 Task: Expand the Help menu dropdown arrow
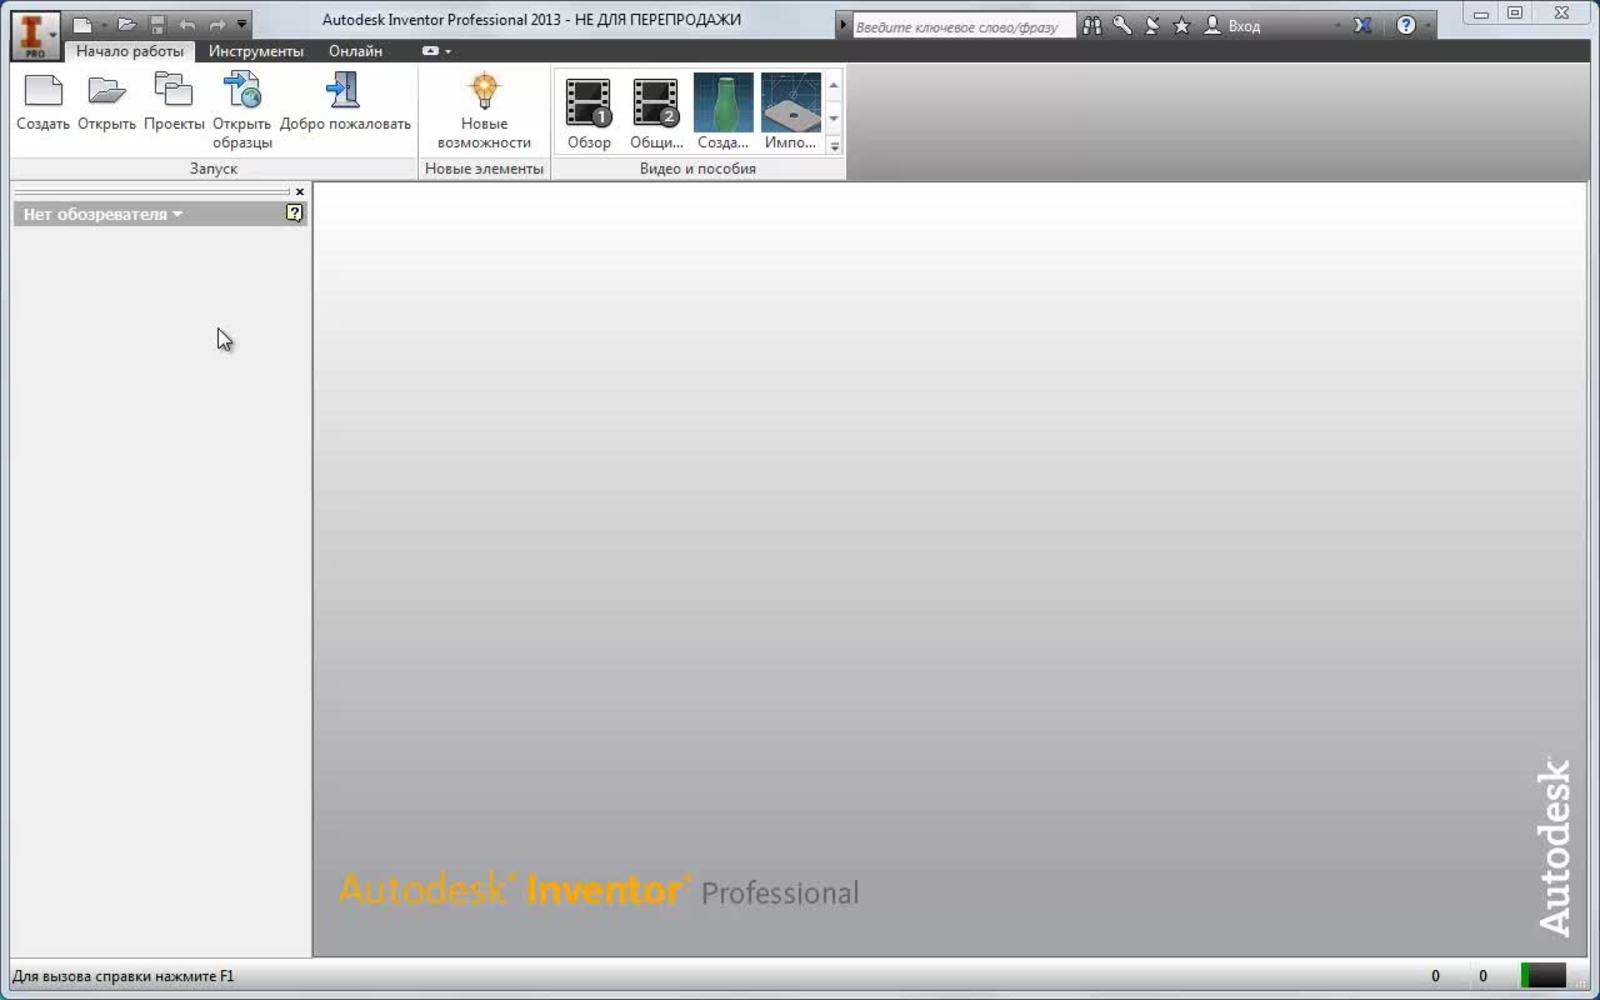coord(1427,26)
